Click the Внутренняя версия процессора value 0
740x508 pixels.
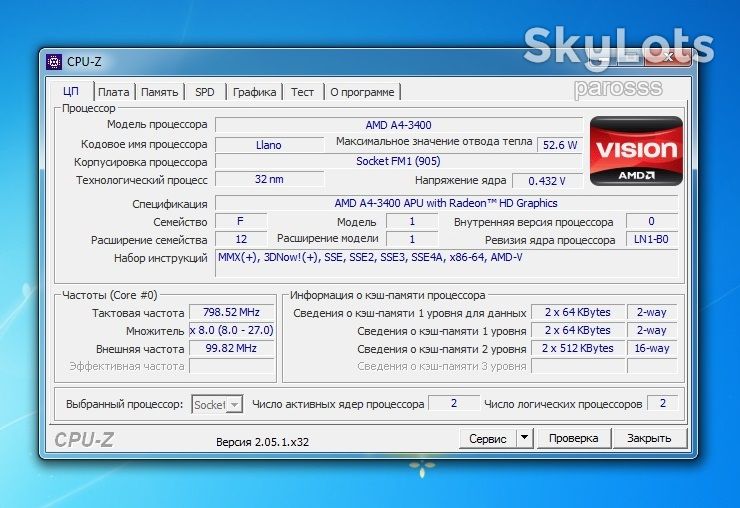[x=652, y=221]
